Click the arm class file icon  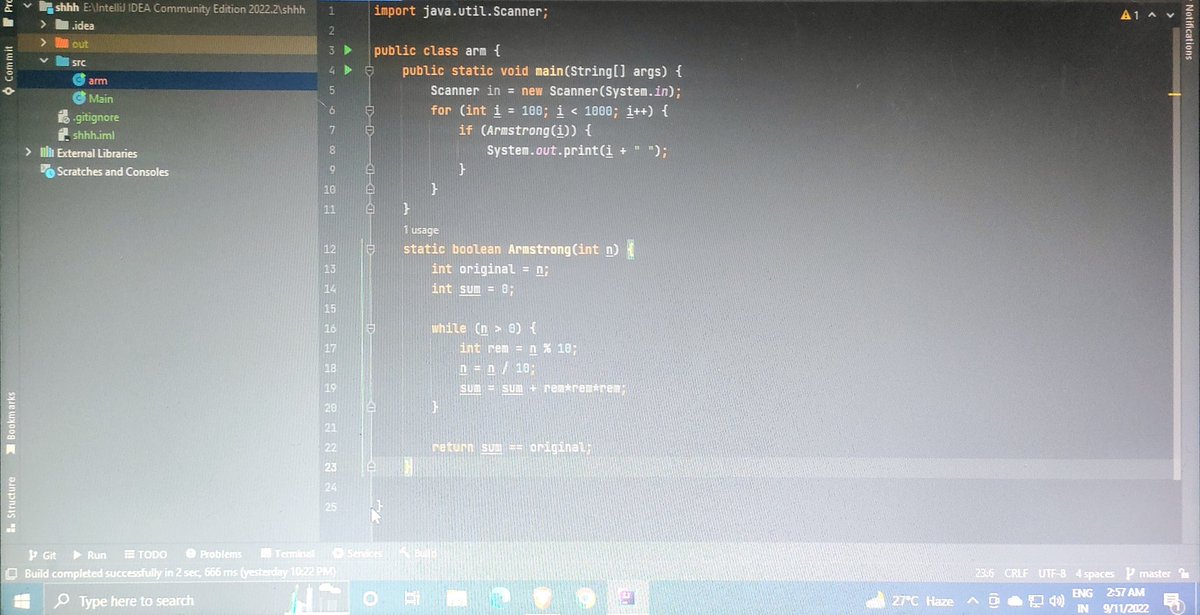(79, 80)
